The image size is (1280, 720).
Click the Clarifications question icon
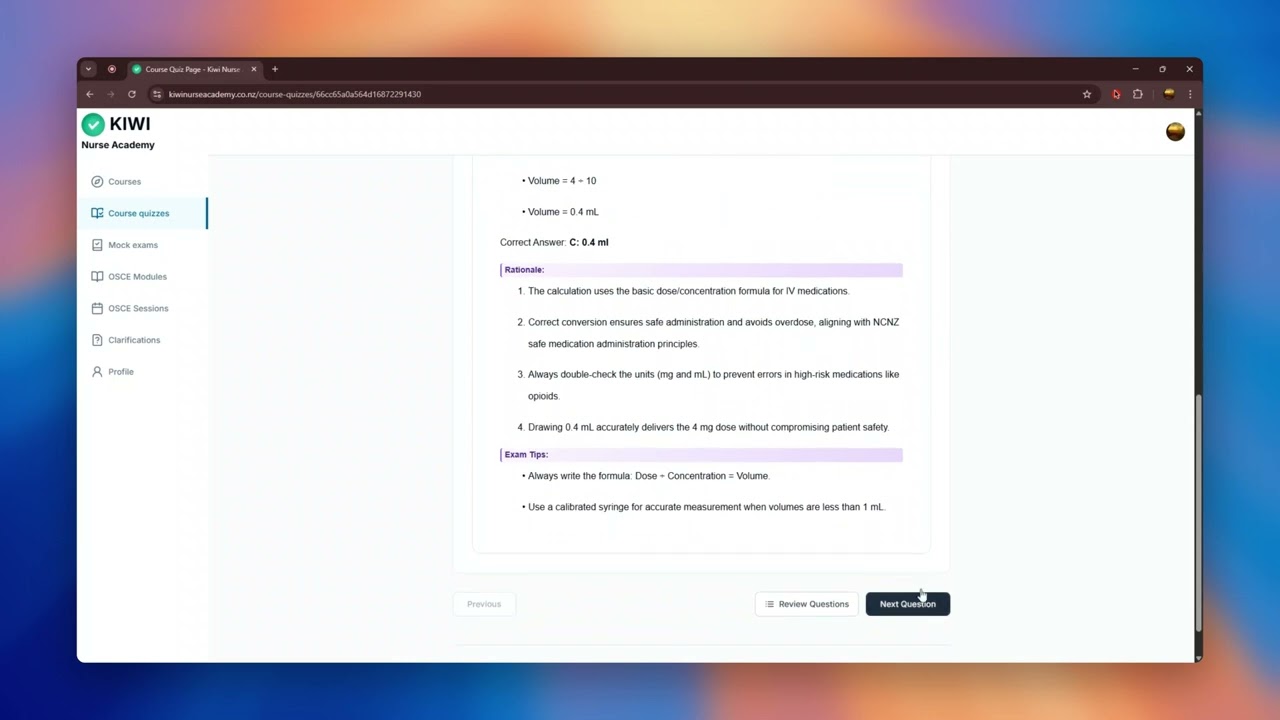[97, 340]
